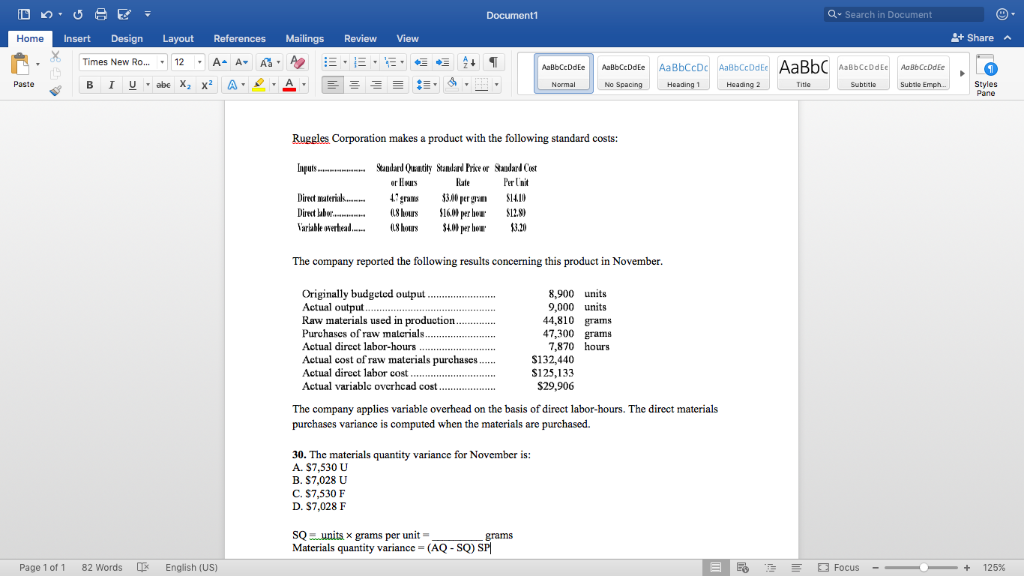Apply the No Spacing style

623,72
